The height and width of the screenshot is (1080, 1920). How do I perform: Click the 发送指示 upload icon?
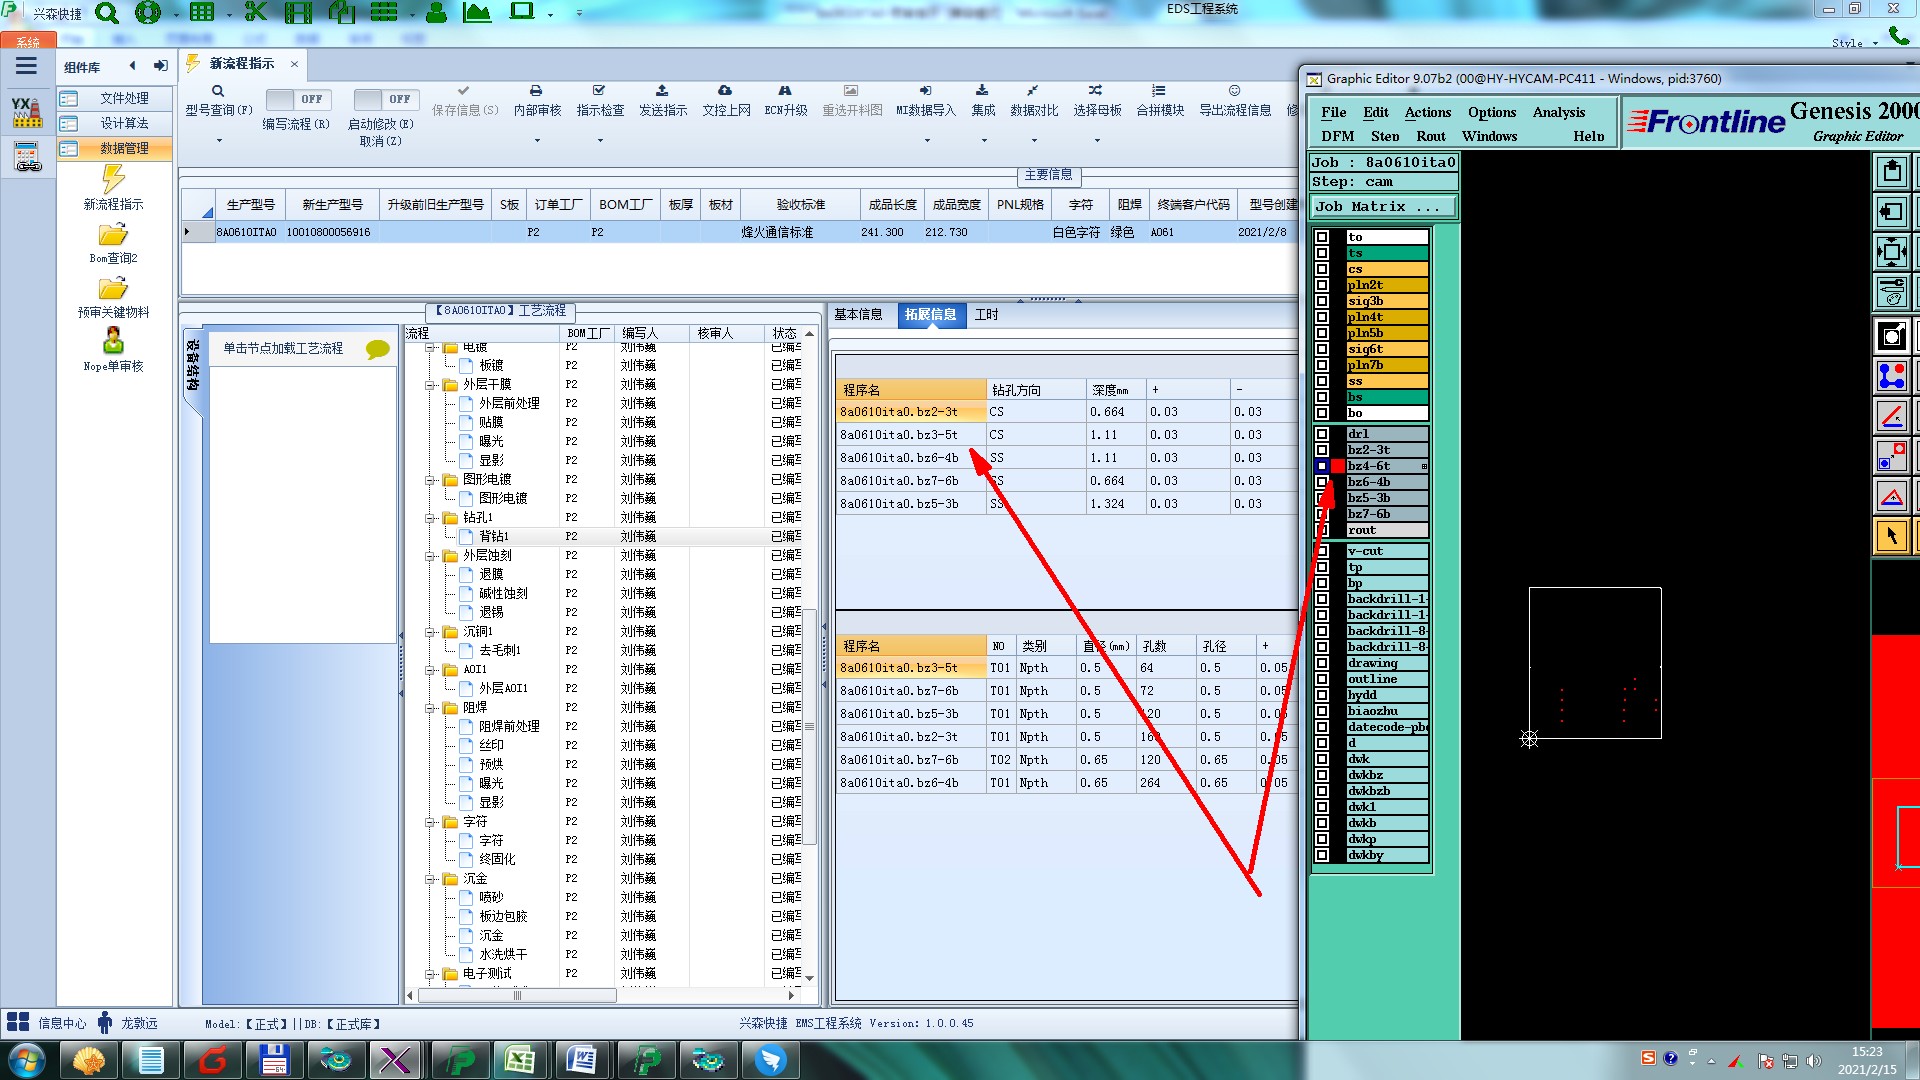pos(662,91)
